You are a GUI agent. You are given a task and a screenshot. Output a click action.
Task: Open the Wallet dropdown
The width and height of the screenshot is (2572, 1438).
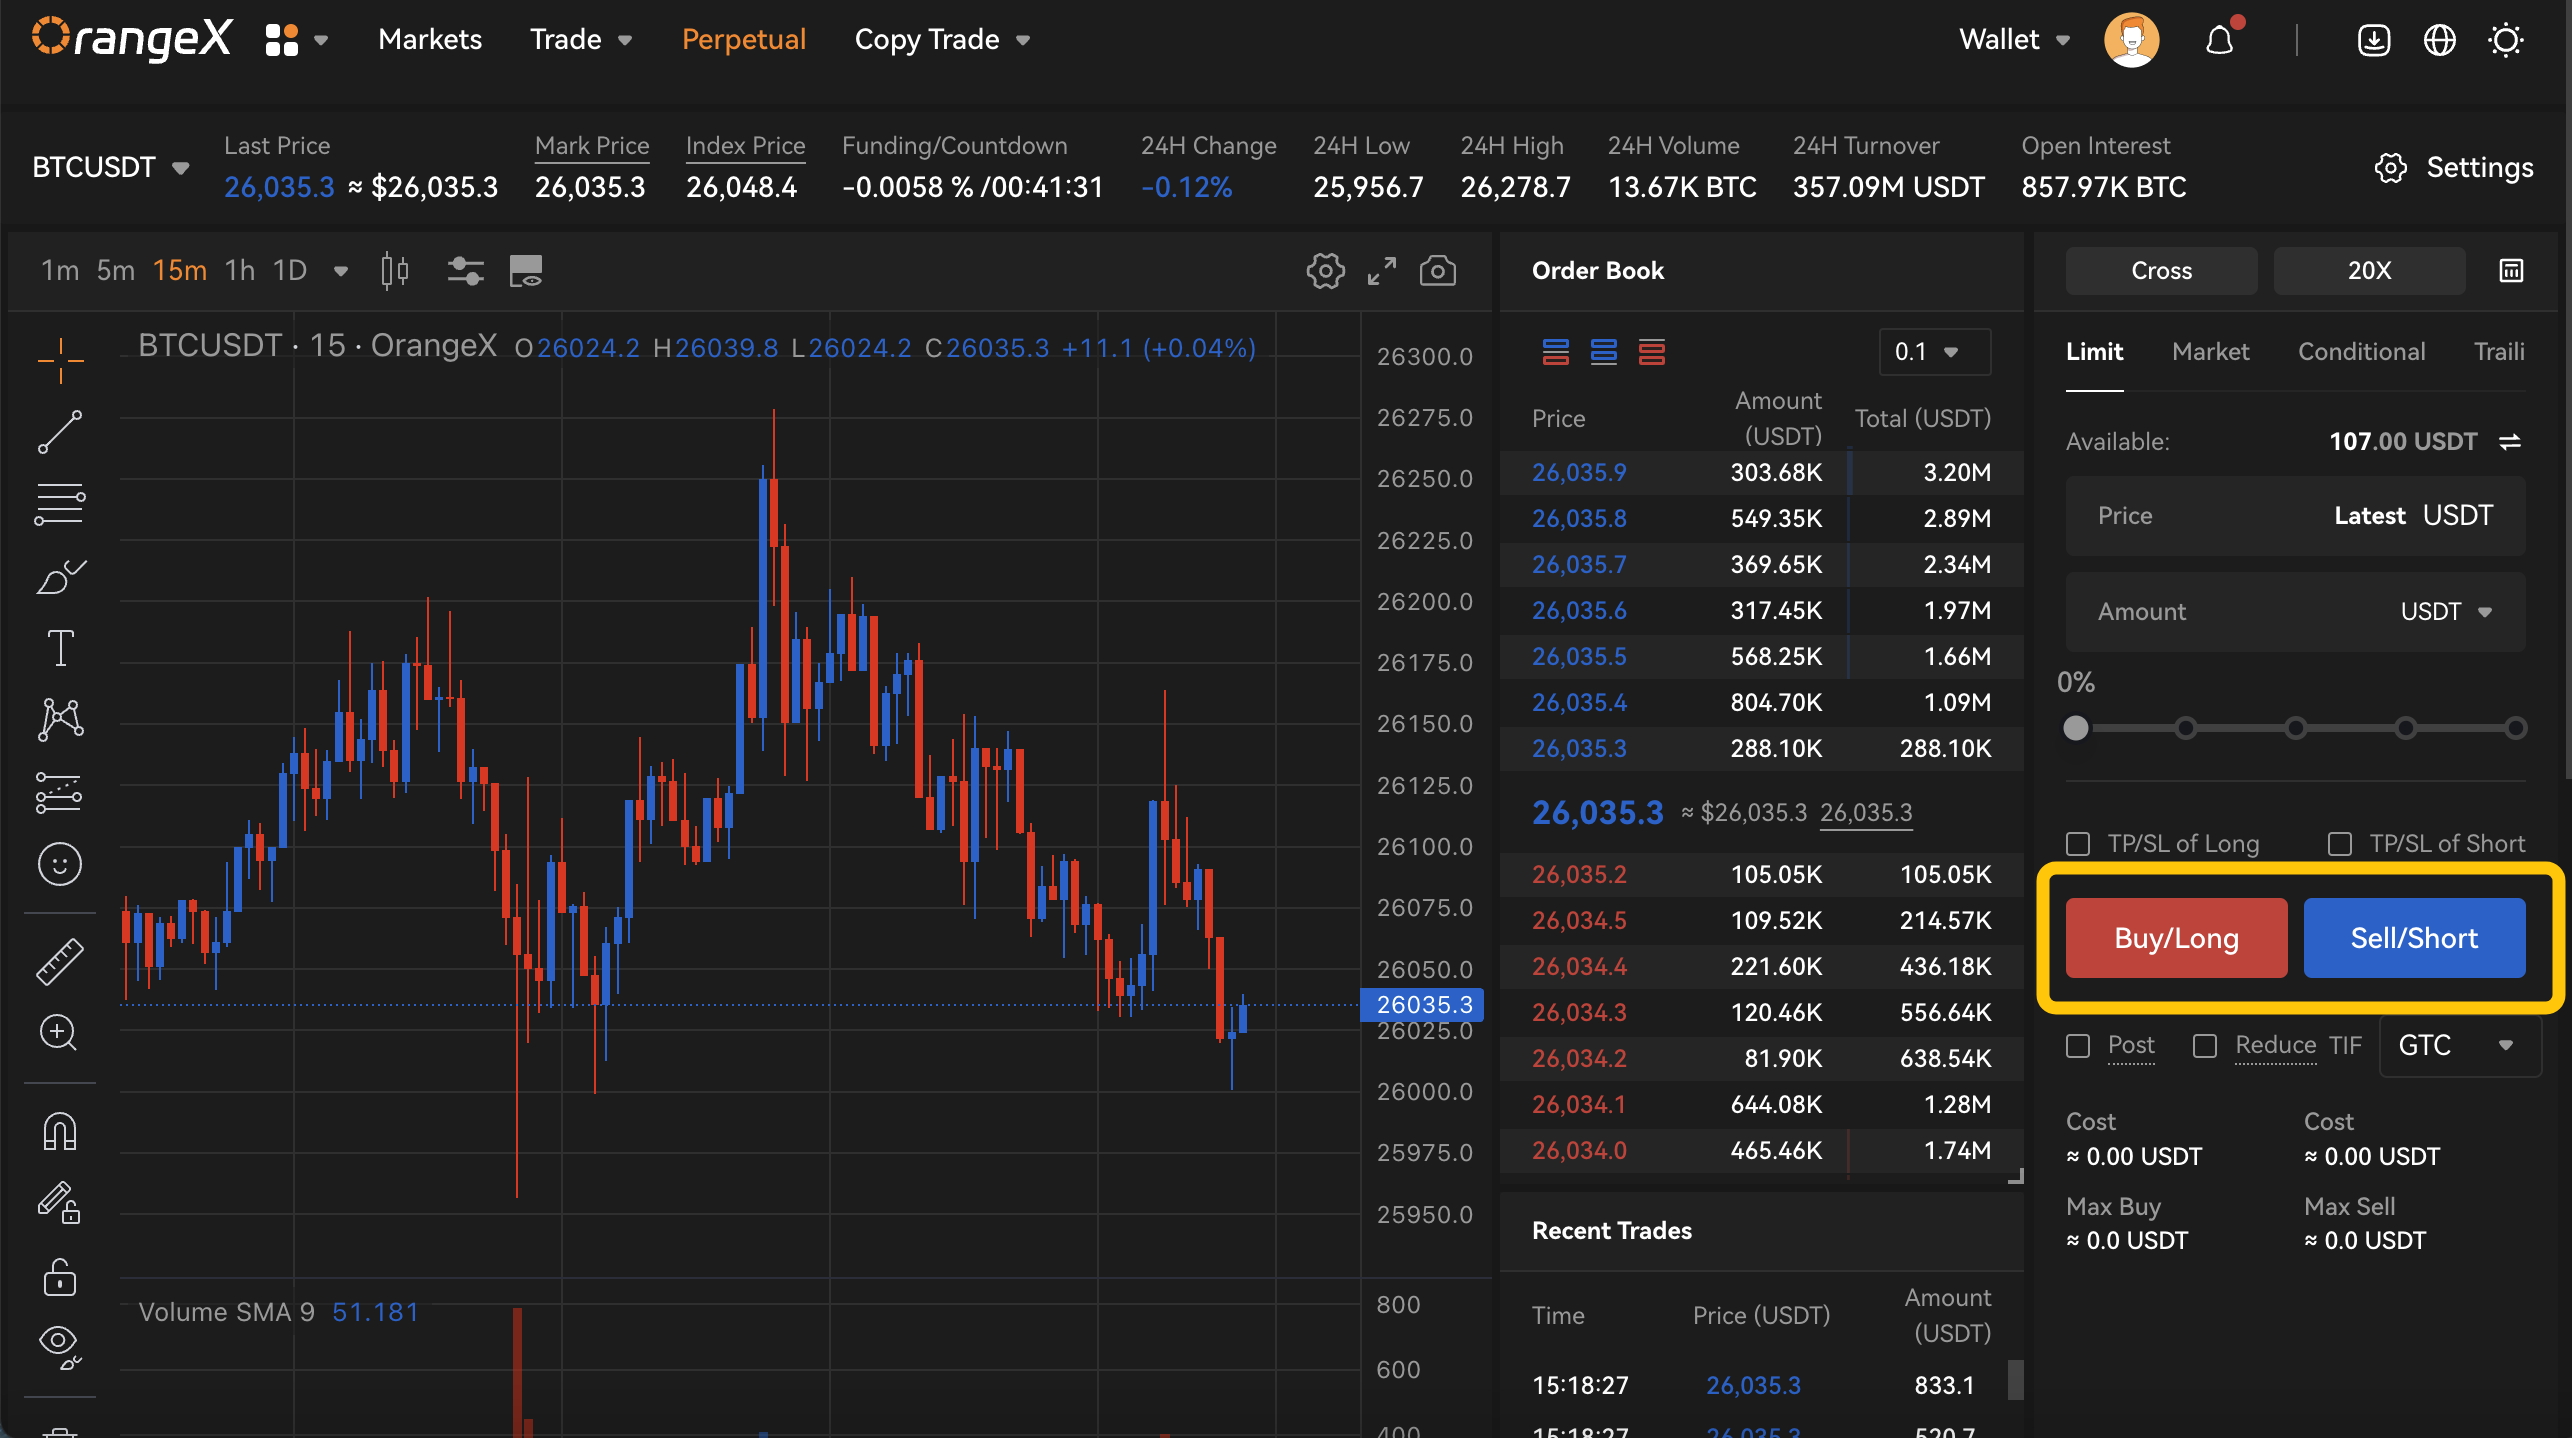(x=2014, y=40)
